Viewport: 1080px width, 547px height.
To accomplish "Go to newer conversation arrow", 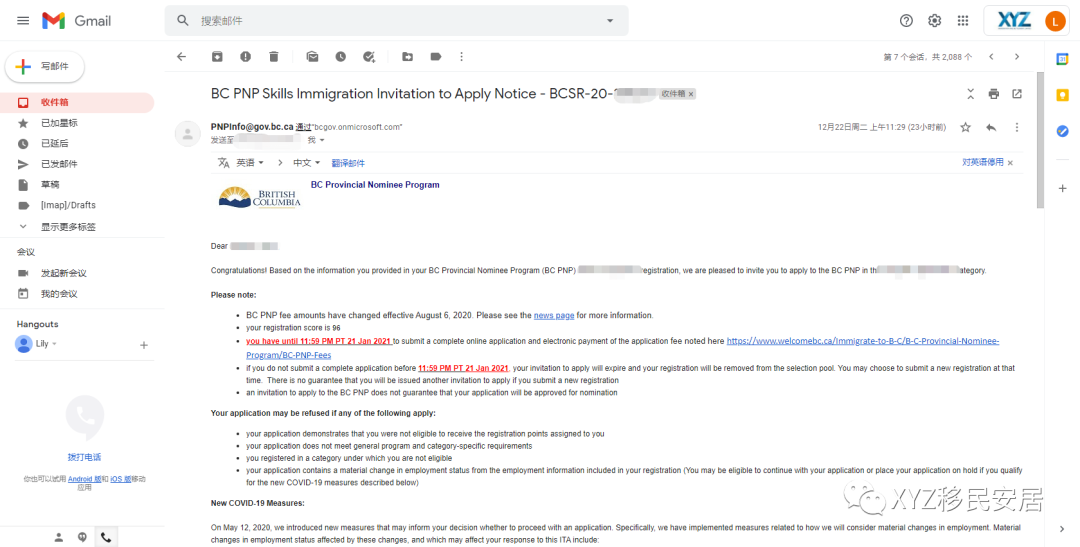I will (x=991, y=56).
